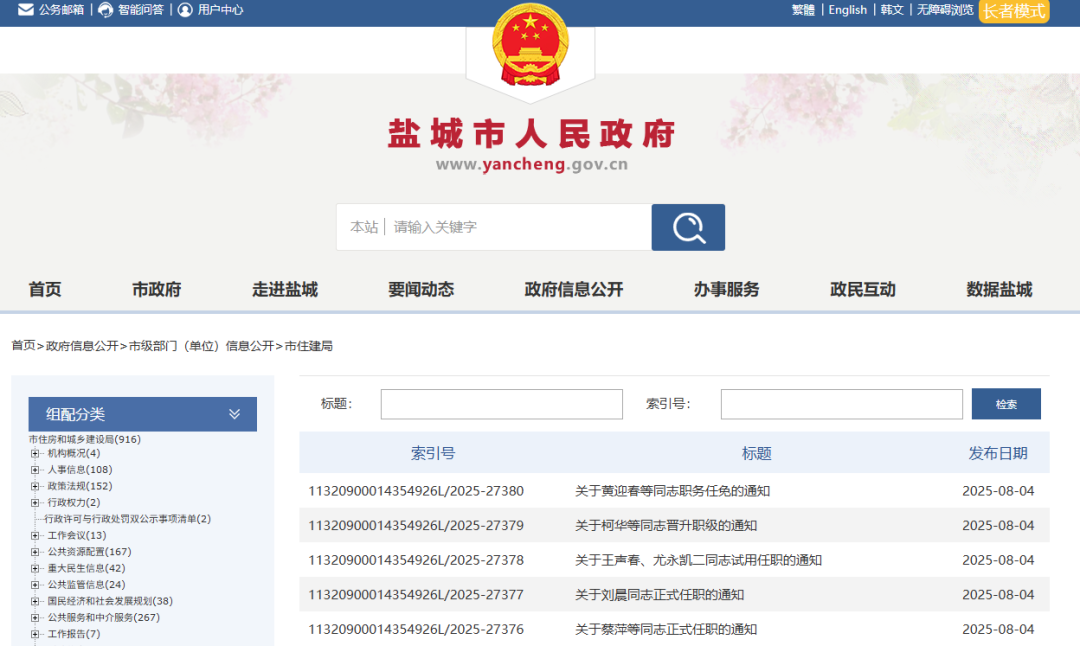1080x646 pixels.
Task: Focus the 索引号 index number input field
Action: tap(842, 404)
